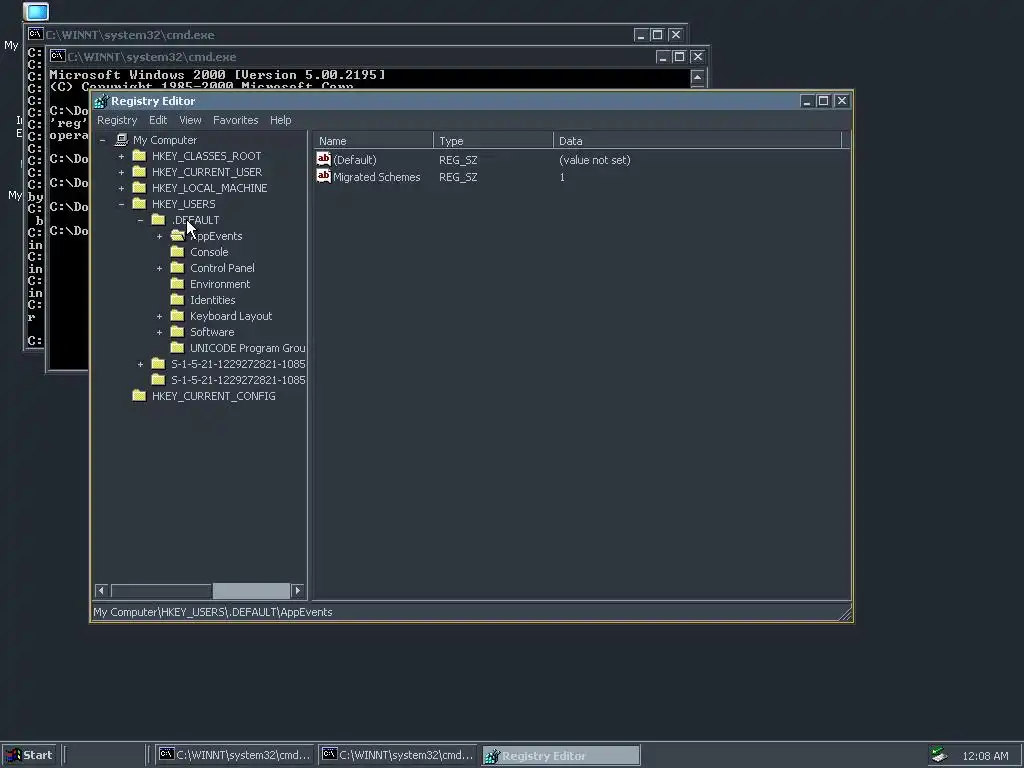1024x768 pixels.
Task: Open the View menu
Action: pos(190,120)
